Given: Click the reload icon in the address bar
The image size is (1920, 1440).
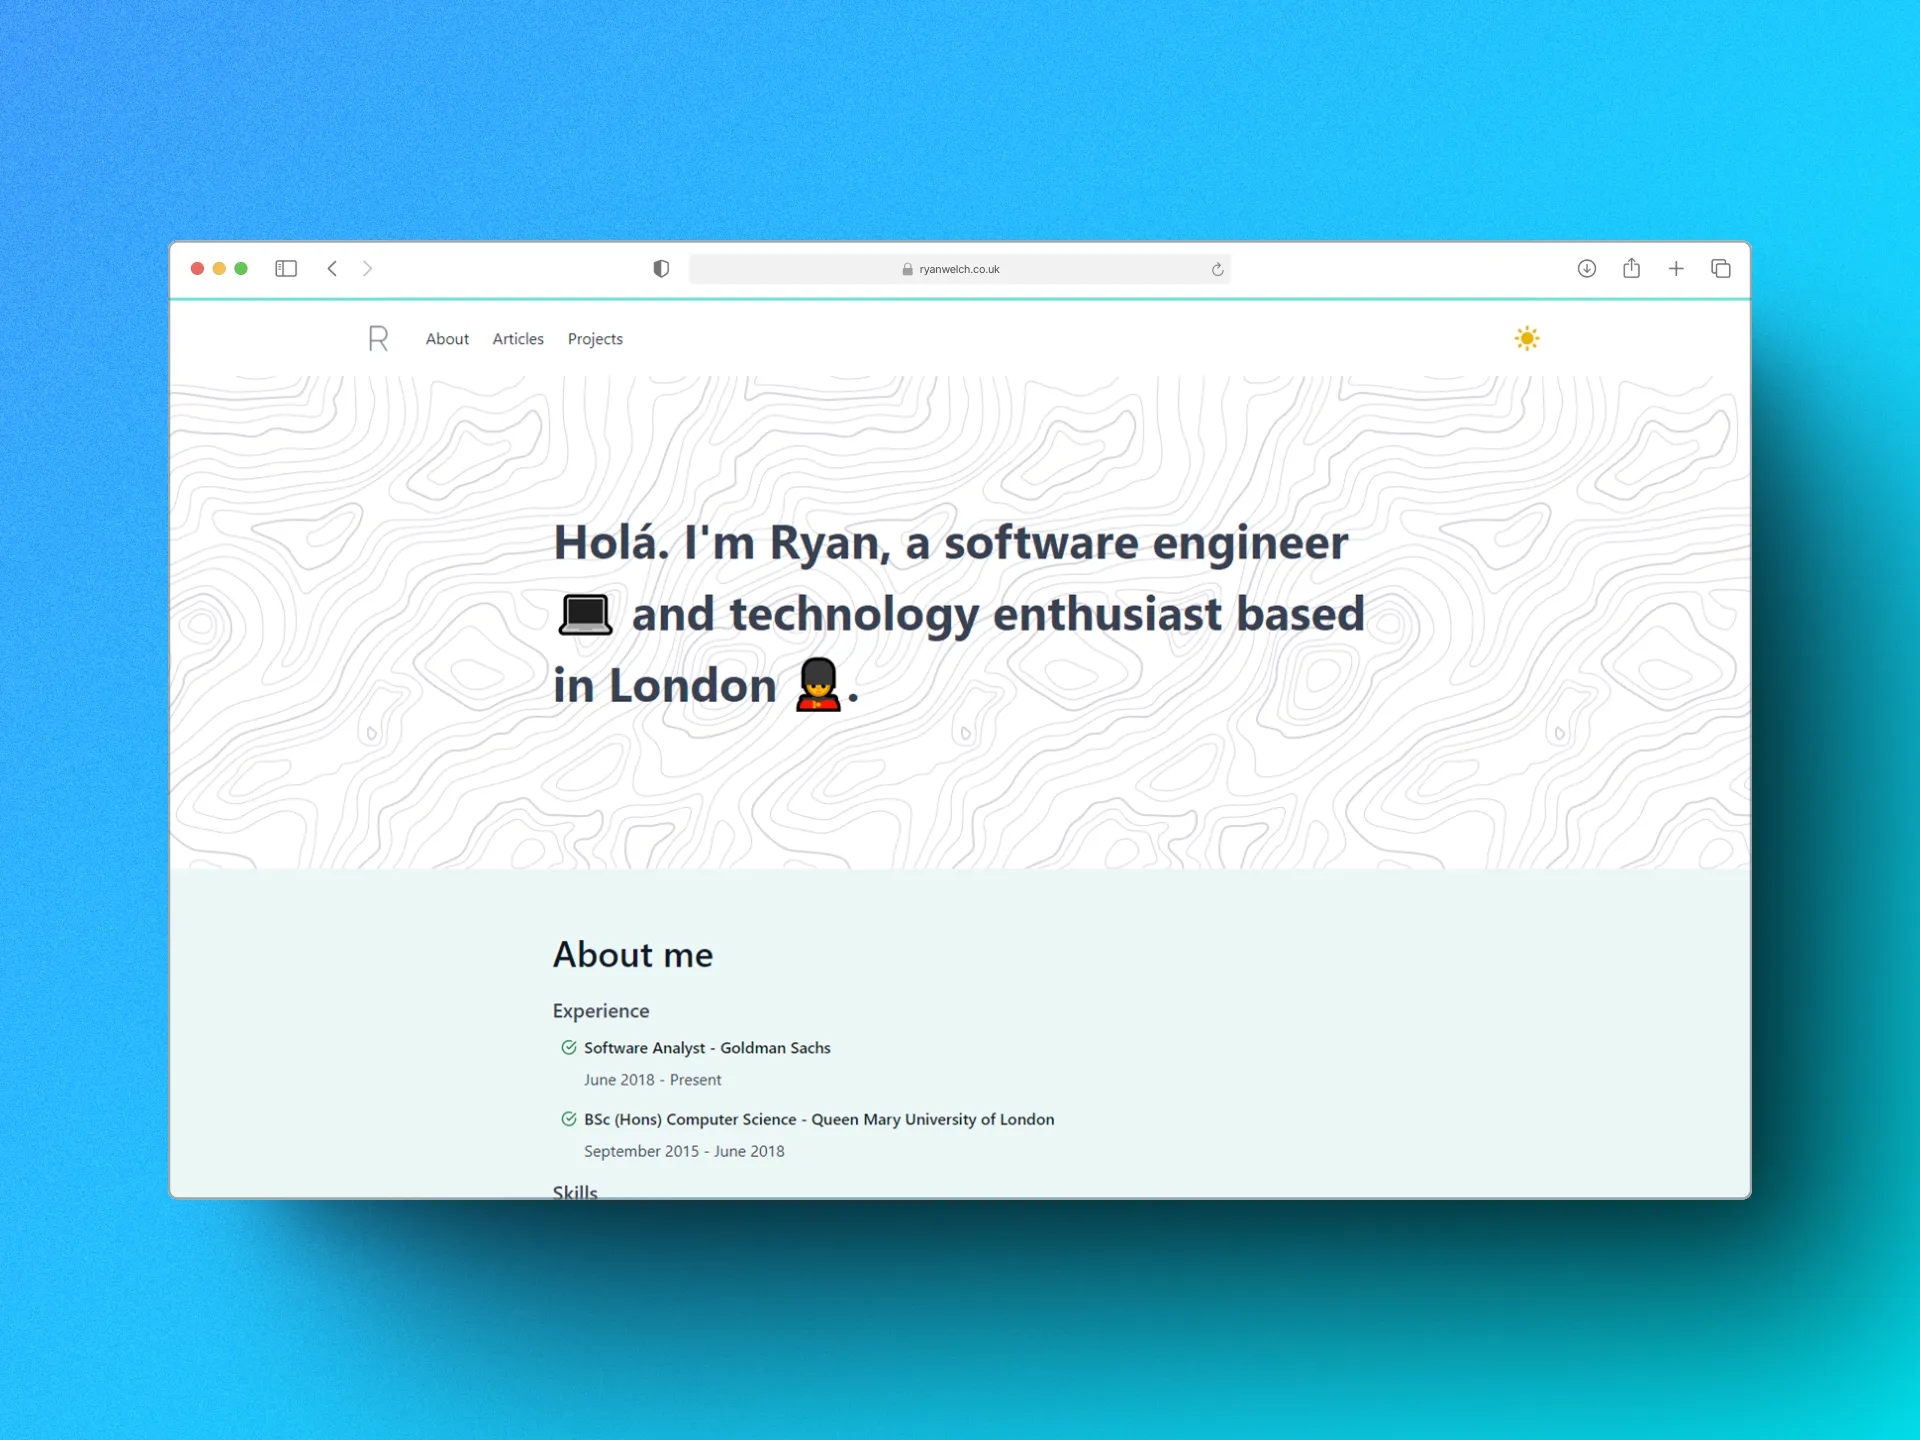Looking at the screenshot, I should [1217, 269].
